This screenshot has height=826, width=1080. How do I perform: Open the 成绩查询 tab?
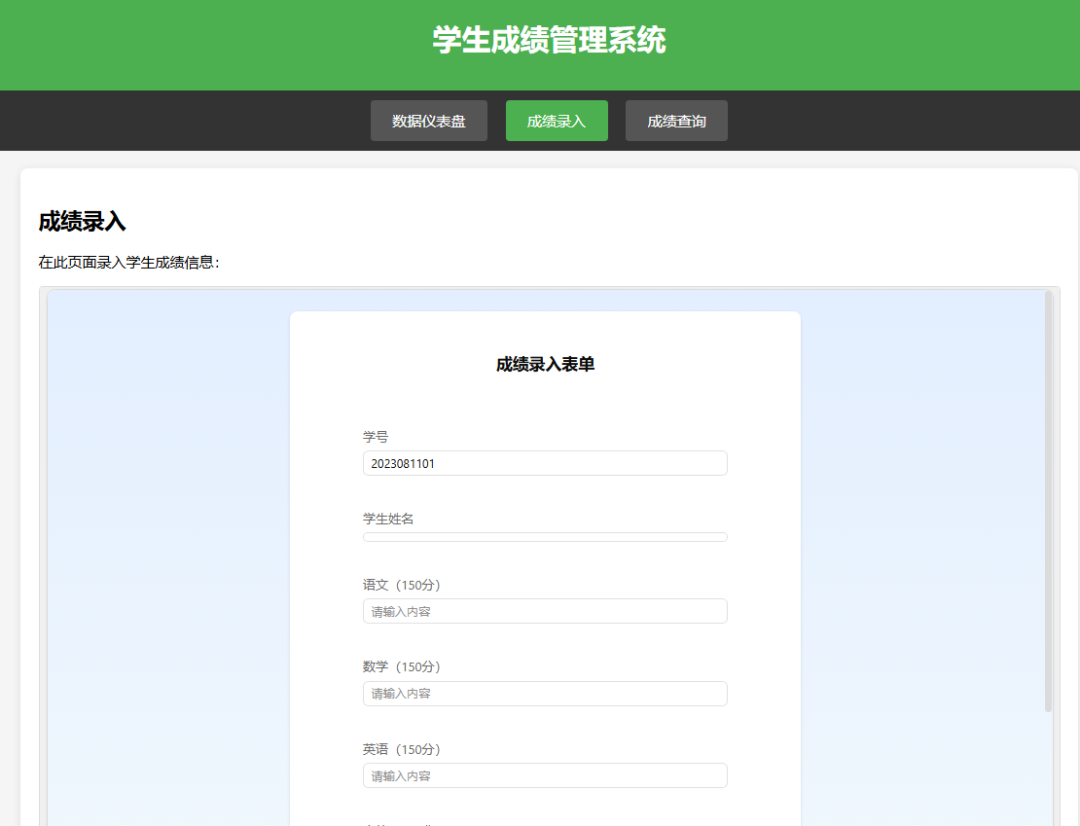[x=676, y=120]
